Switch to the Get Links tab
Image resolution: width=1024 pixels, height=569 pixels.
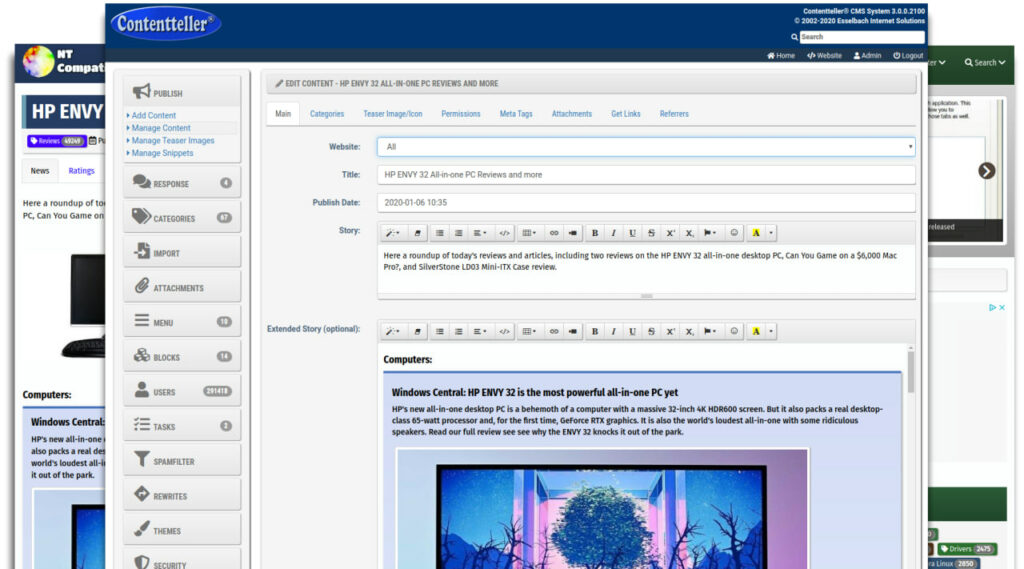(x=626, y=114)
